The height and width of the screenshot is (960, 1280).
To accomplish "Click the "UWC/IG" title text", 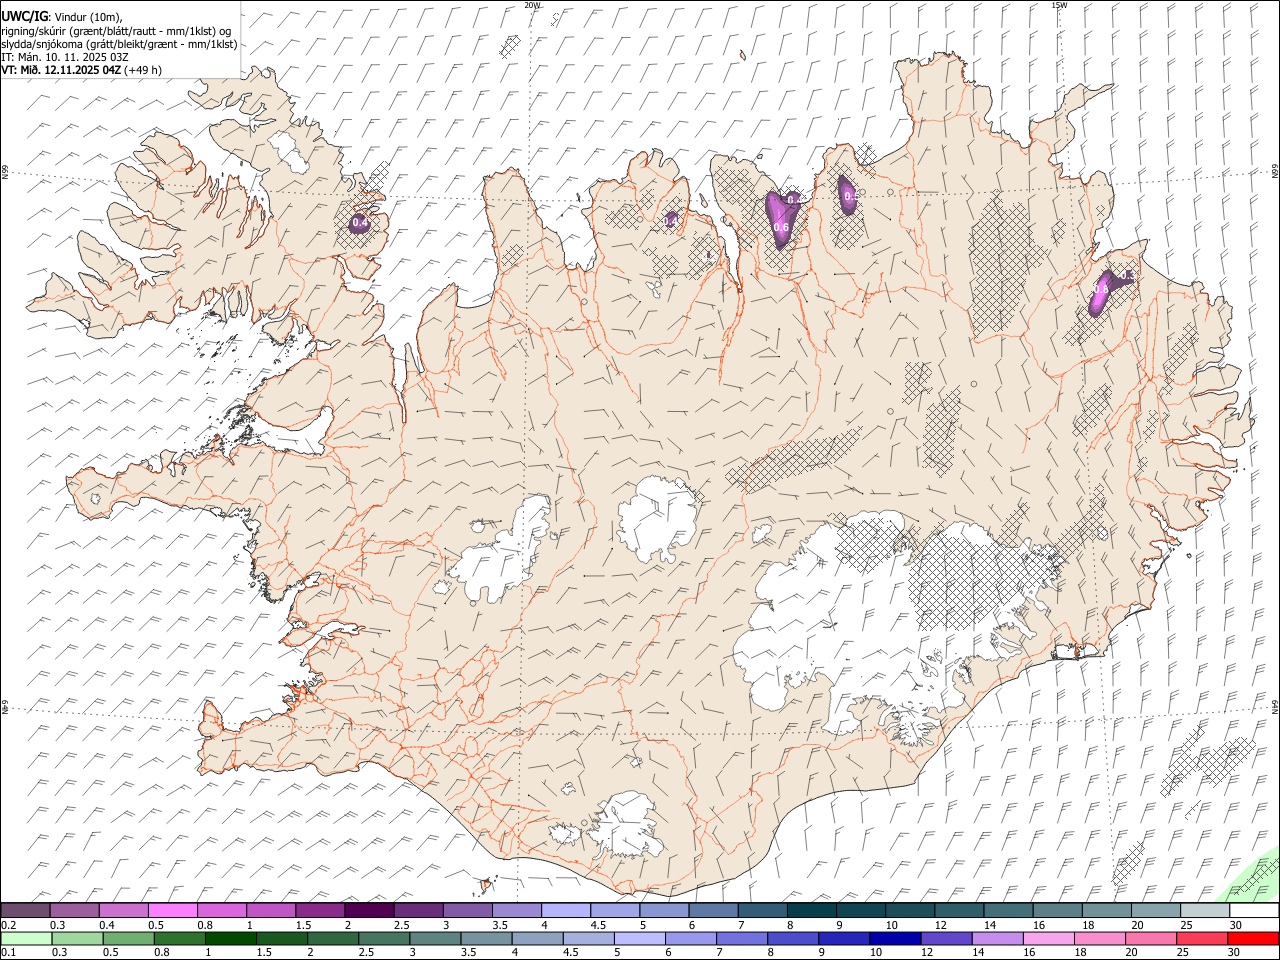I will 24,17.
